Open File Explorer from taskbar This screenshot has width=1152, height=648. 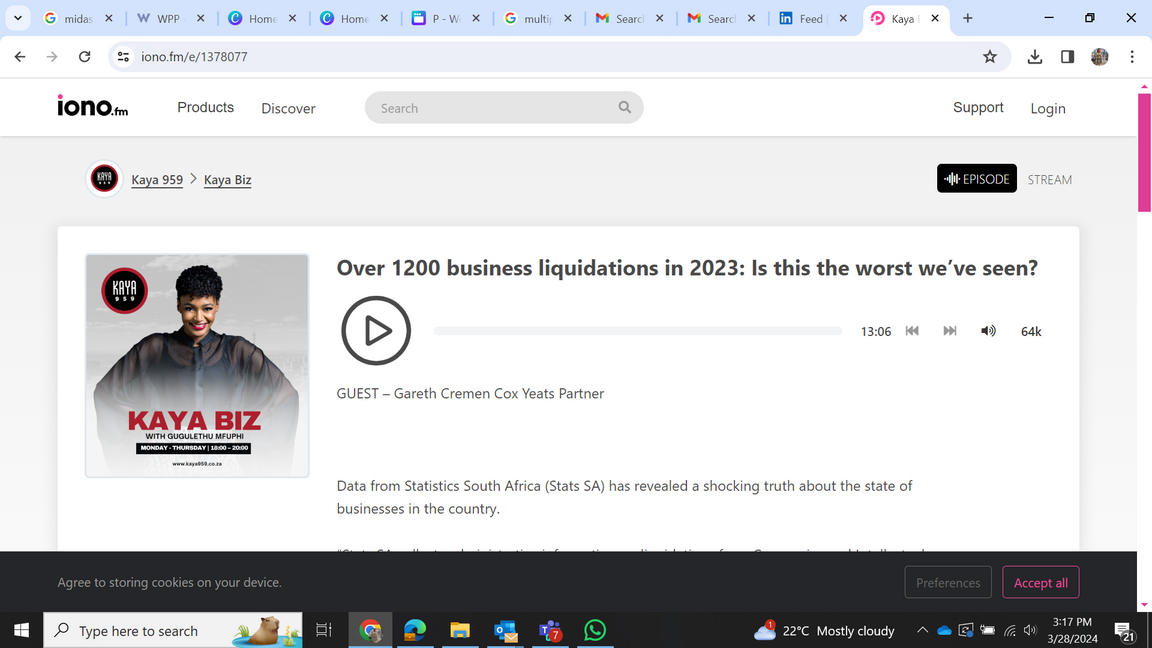(460, 630)
